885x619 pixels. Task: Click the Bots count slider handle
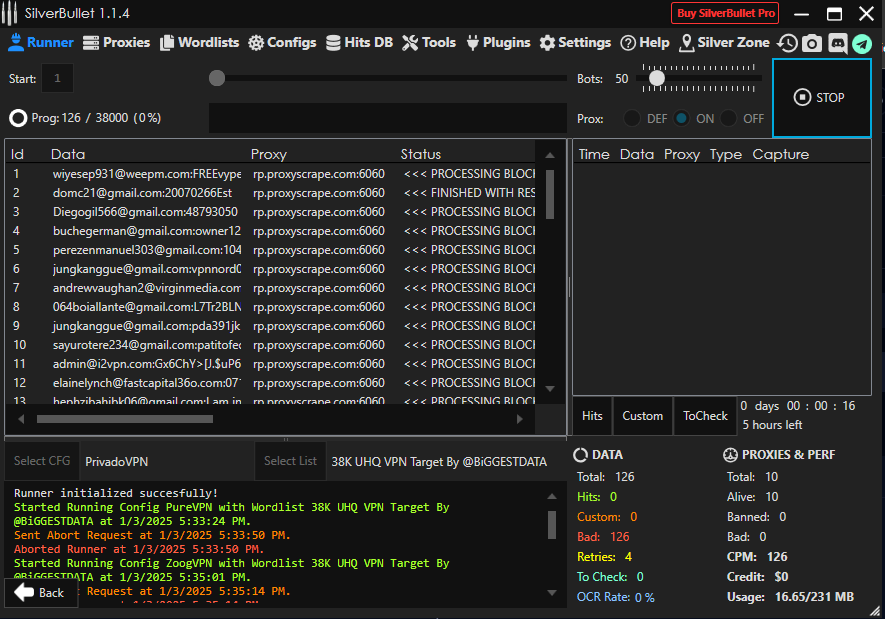tap(657, 78)
